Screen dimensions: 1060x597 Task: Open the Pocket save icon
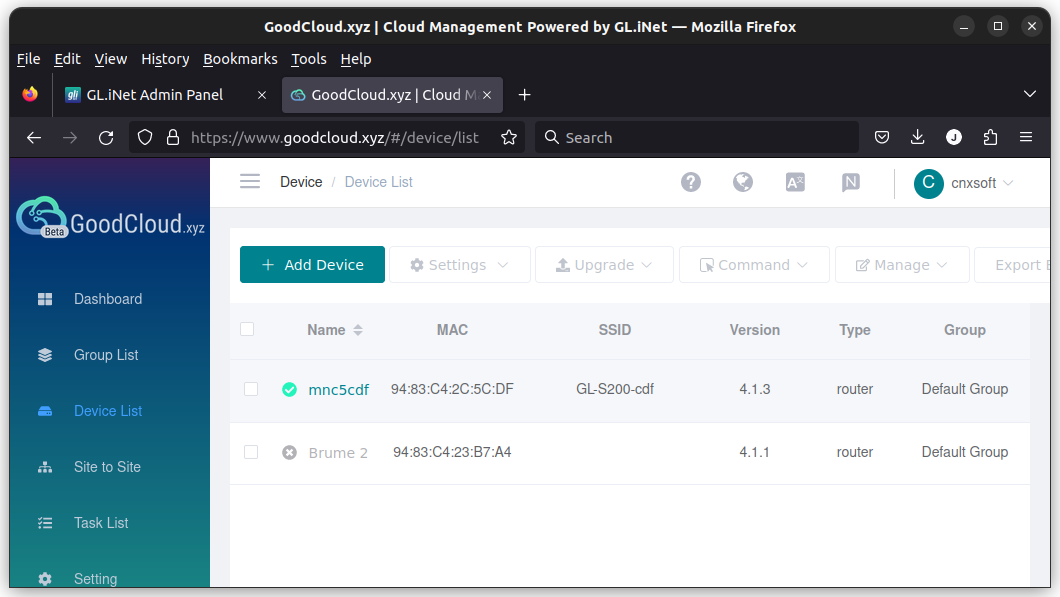click(x=882, y=138)
